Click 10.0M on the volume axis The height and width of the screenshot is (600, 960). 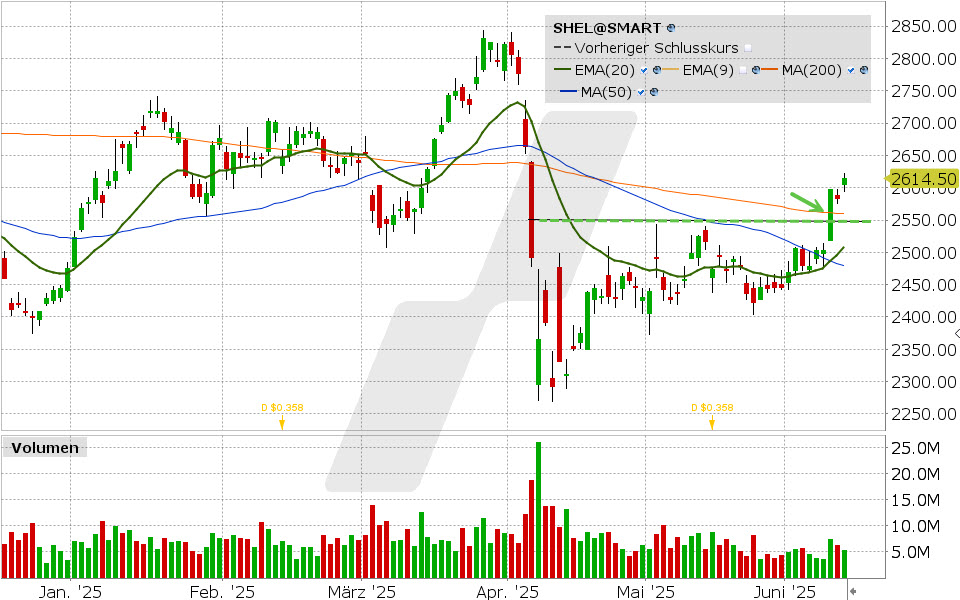pos(915,526)
